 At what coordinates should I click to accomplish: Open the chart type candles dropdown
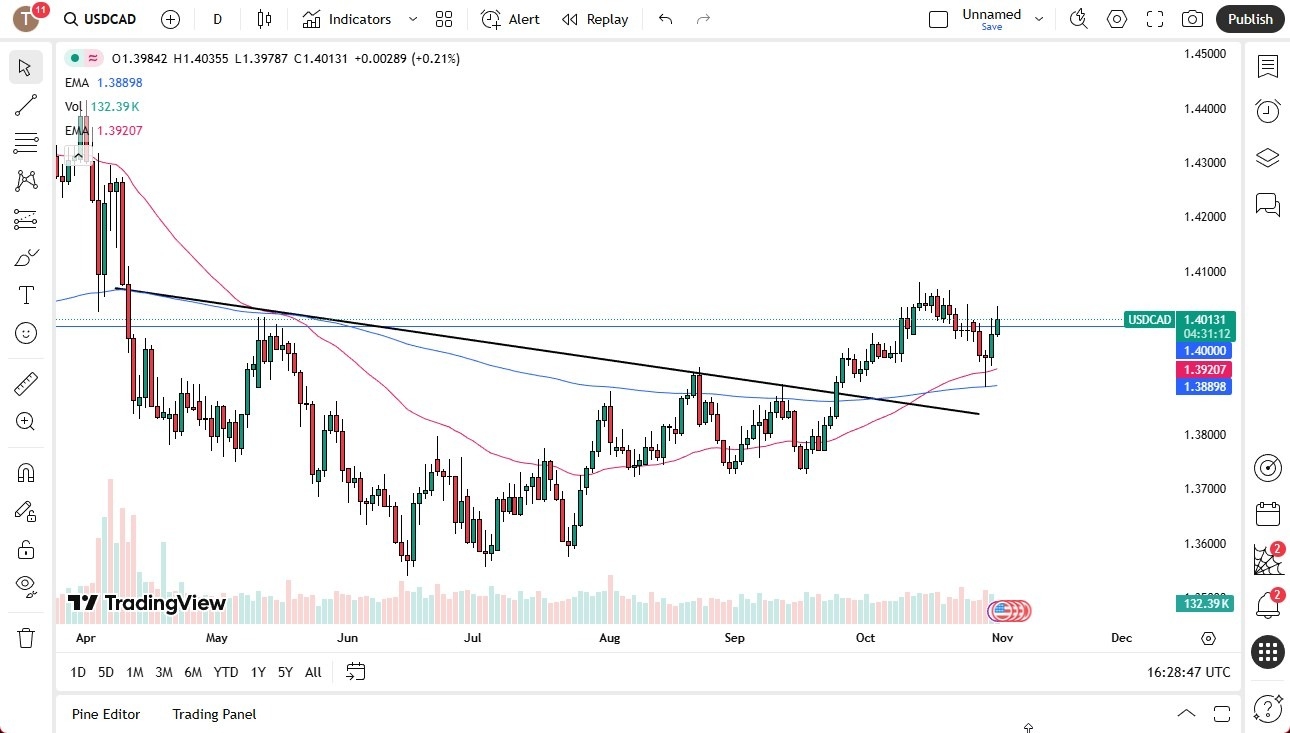[x=263, y=18]
